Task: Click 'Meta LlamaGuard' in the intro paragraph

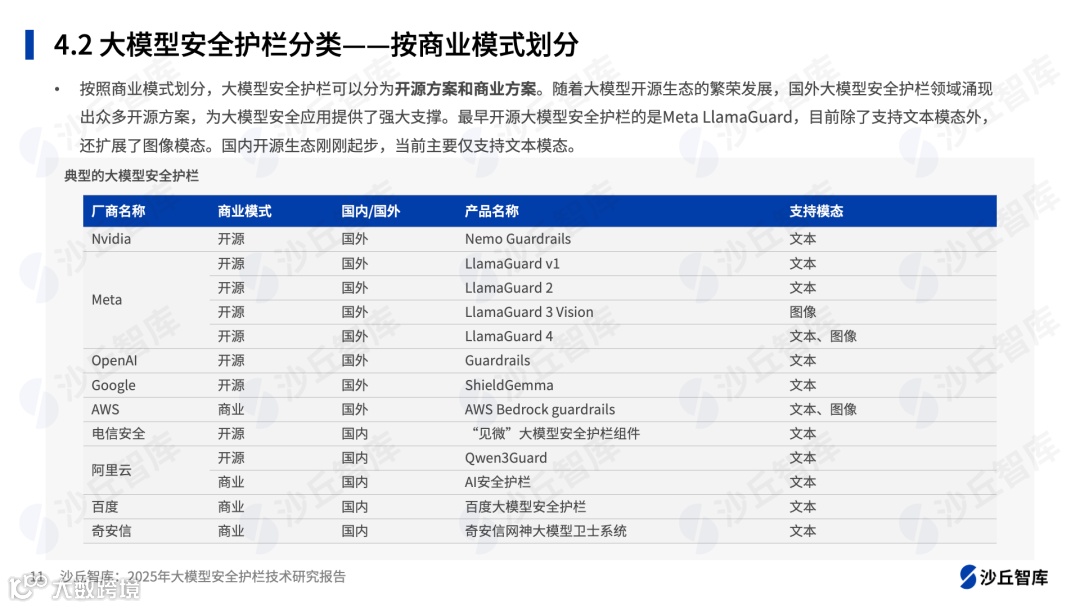Action: 727,117
